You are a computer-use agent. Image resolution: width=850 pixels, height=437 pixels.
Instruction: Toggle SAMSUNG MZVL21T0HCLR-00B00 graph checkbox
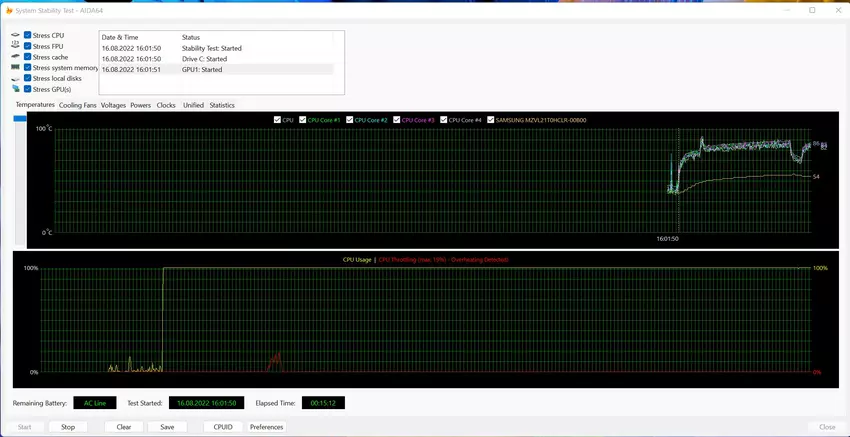[490, 120]
